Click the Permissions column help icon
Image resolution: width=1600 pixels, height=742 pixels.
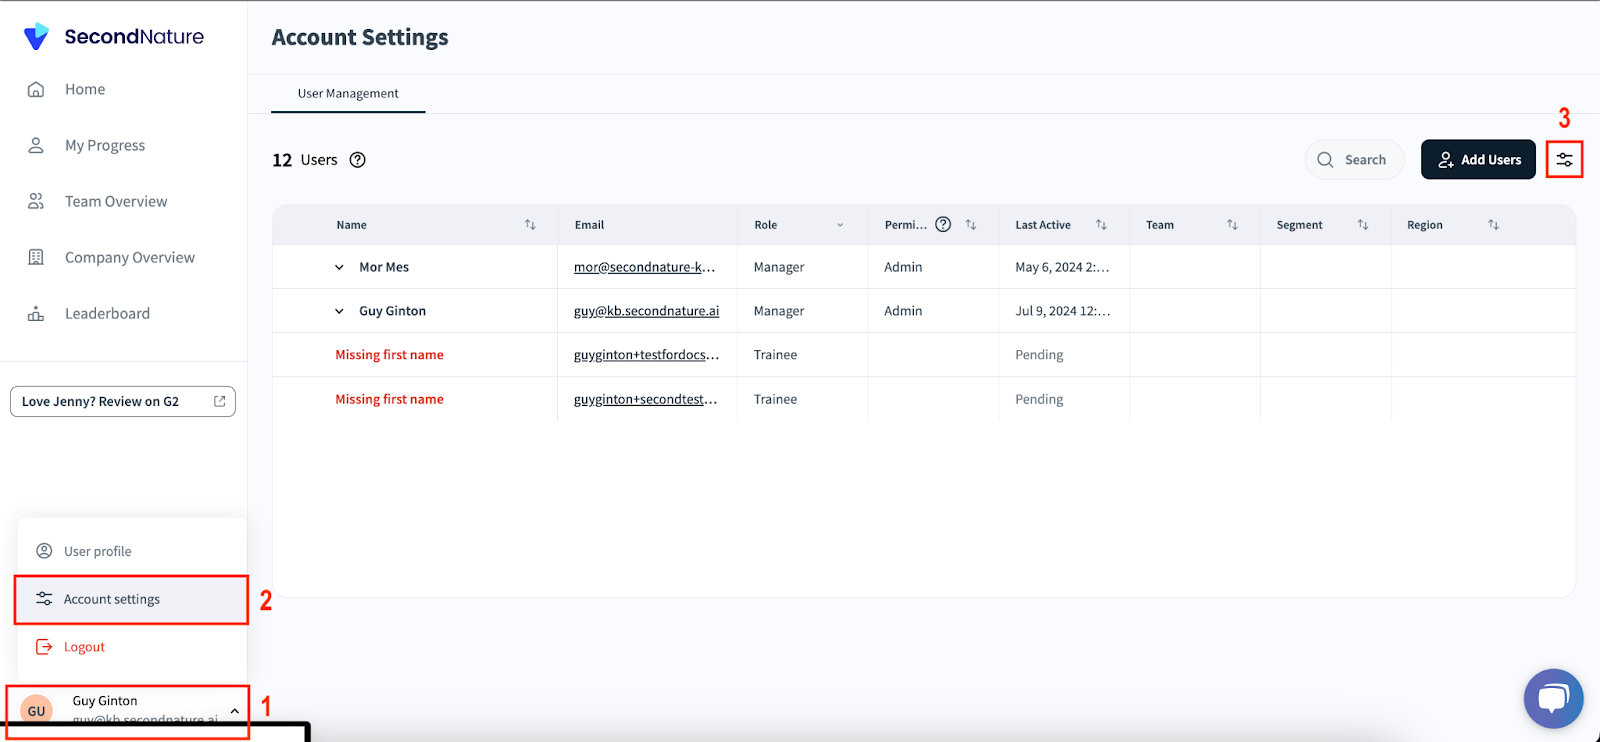[x=943, y=225]
